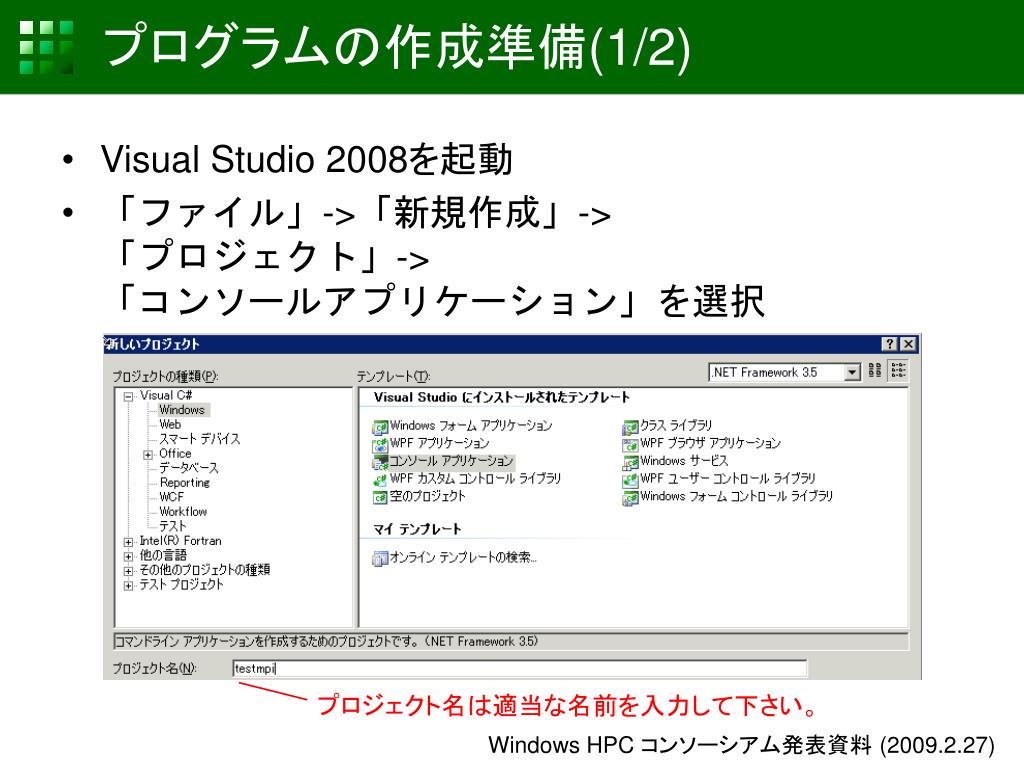
Task: Select the WPF ユーザー コントロール ライブラリ icon
Action: click(x=630, y=481)
